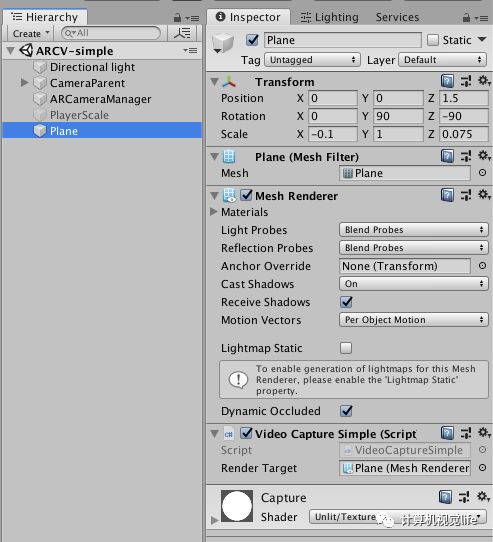
Task: Switch to the Services tab
Action: [397, 17]
